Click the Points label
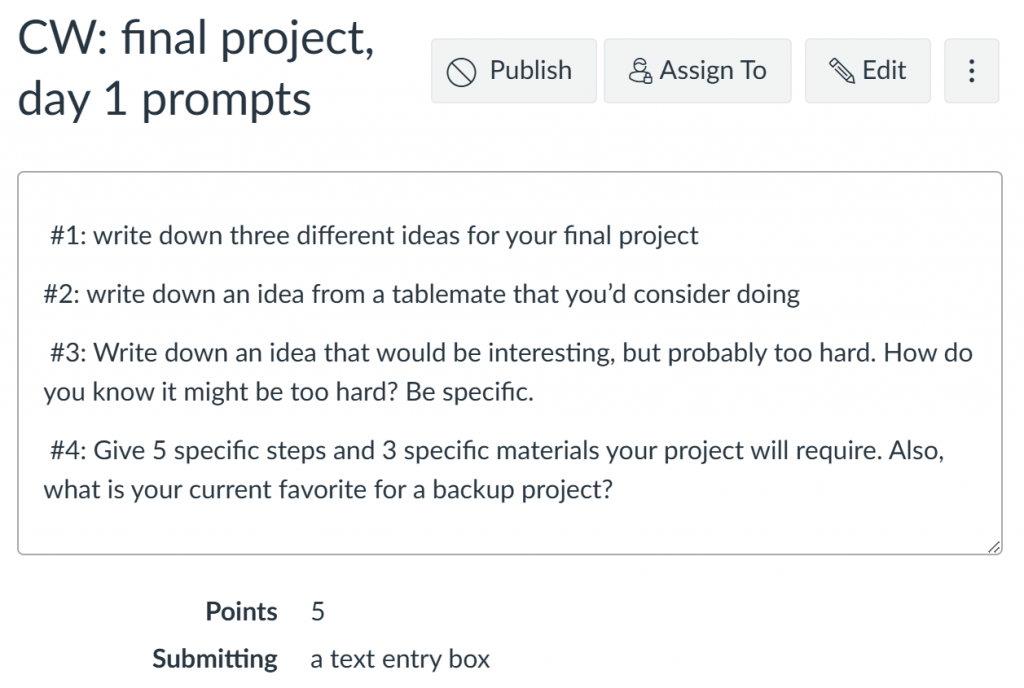1024x688 pixels. [x=241, y=612]
